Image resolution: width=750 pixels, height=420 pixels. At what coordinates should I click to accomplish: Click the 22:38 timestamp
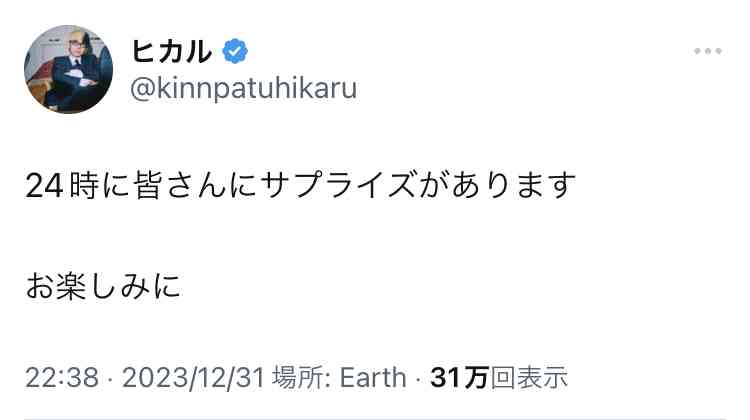[x=62, y=377]
